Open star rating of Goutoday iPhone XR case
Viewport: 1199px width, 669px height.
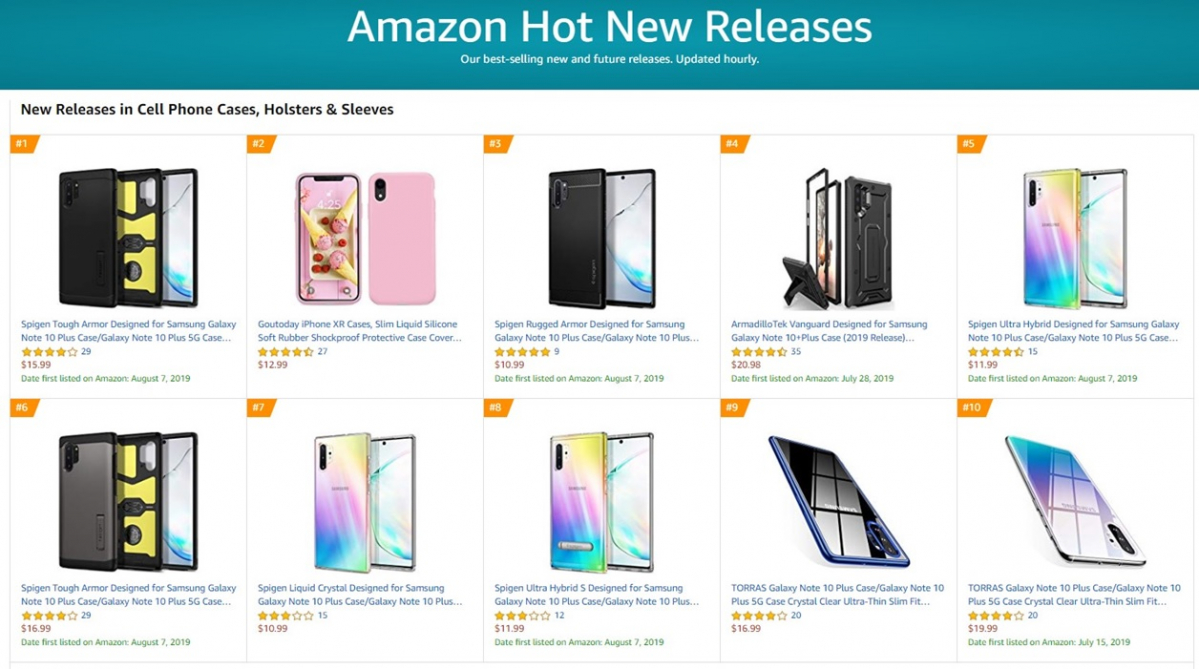tap(285, 352)
